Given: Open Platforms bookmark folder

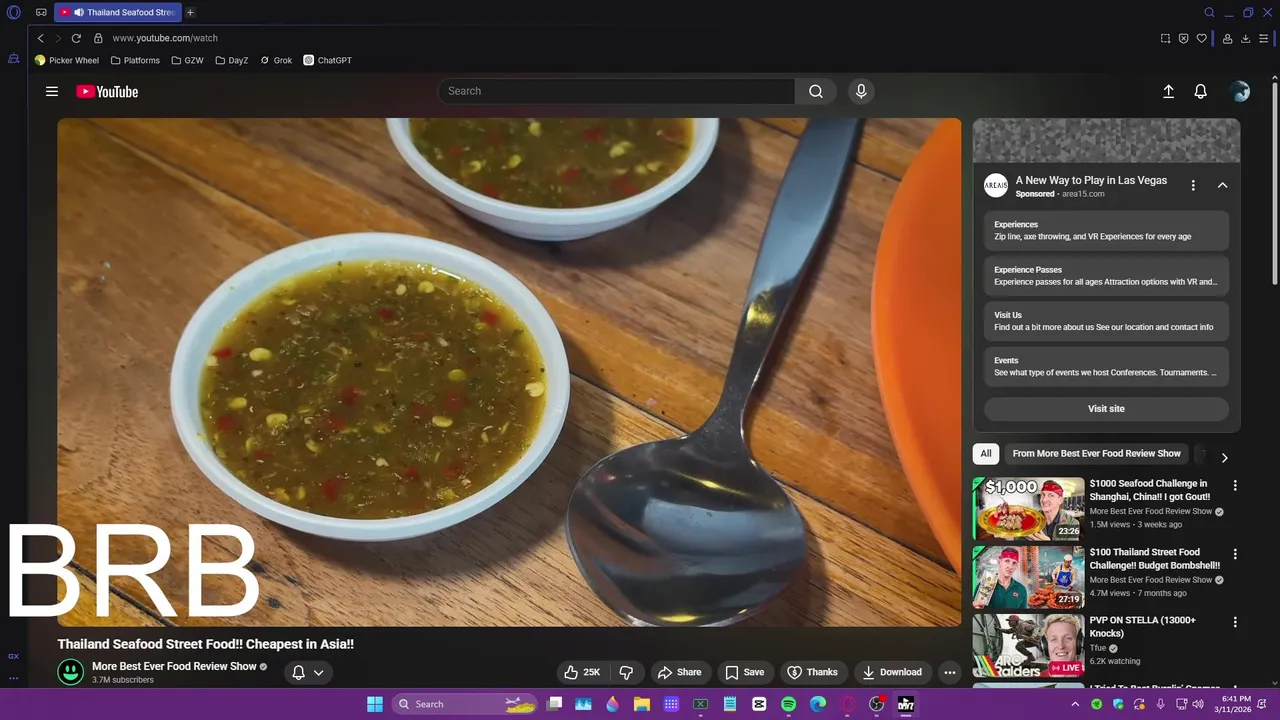Looking at the screenshot, I should pyautogui.click(x=135, y=60).
